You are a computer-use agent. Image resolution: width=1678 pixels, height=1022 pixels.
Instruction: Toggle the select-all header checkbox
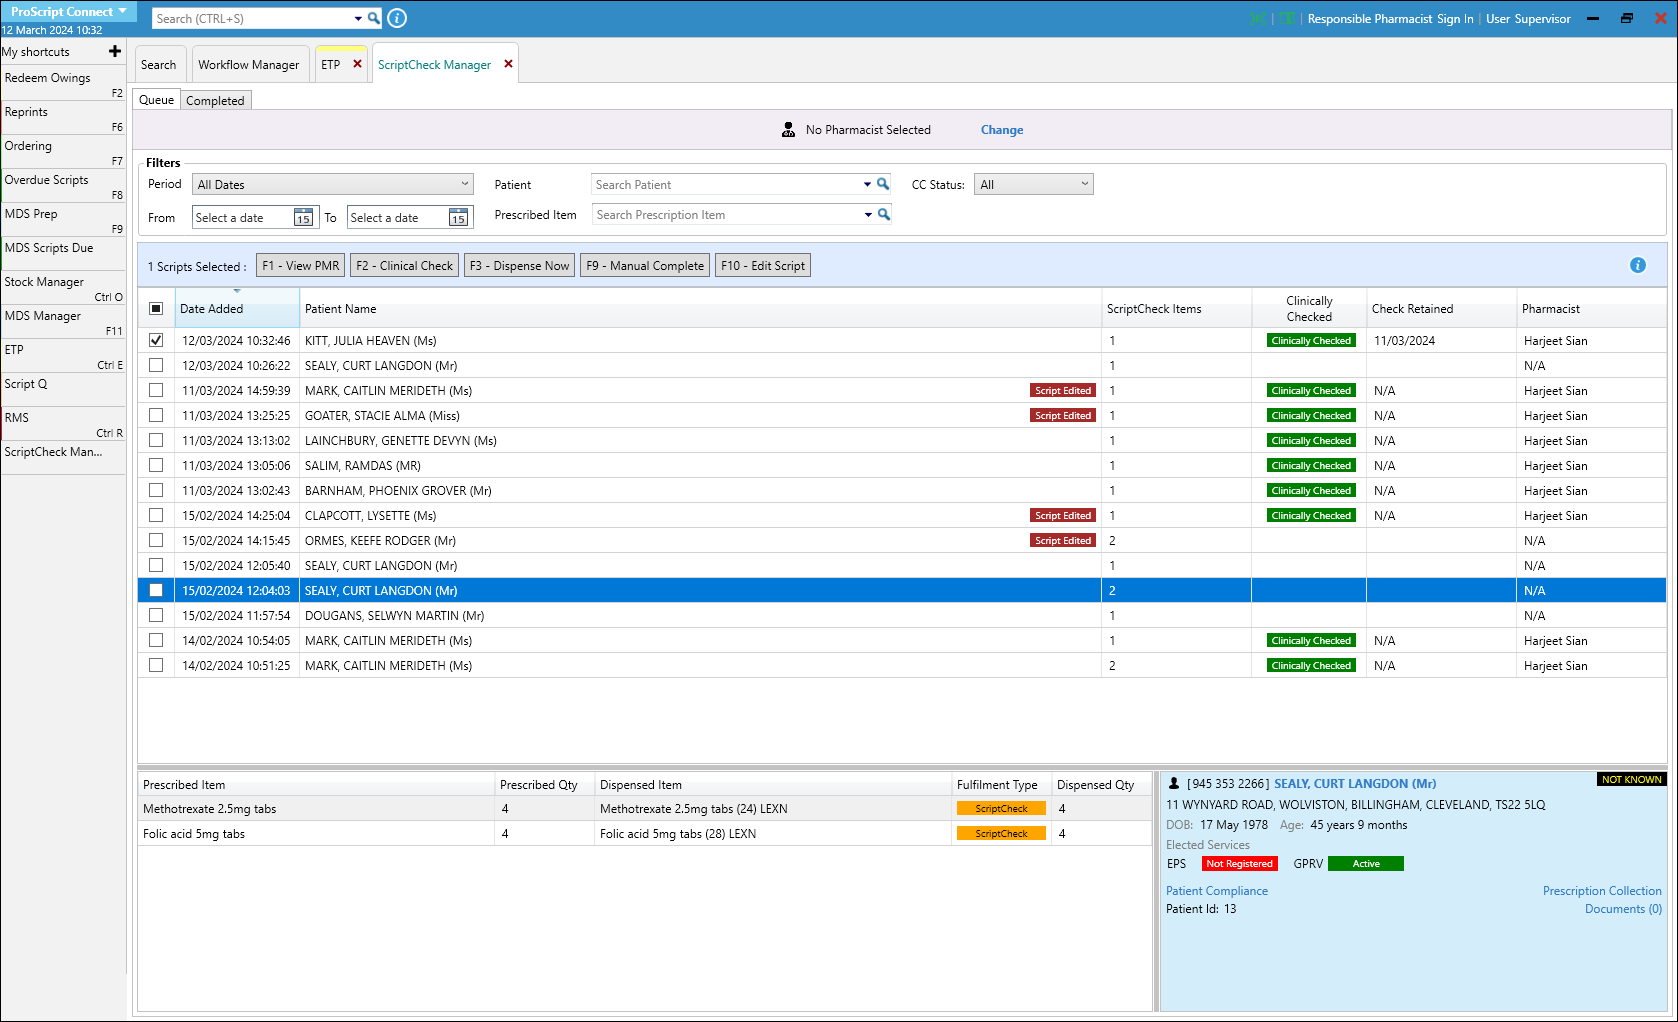(156, 308)
